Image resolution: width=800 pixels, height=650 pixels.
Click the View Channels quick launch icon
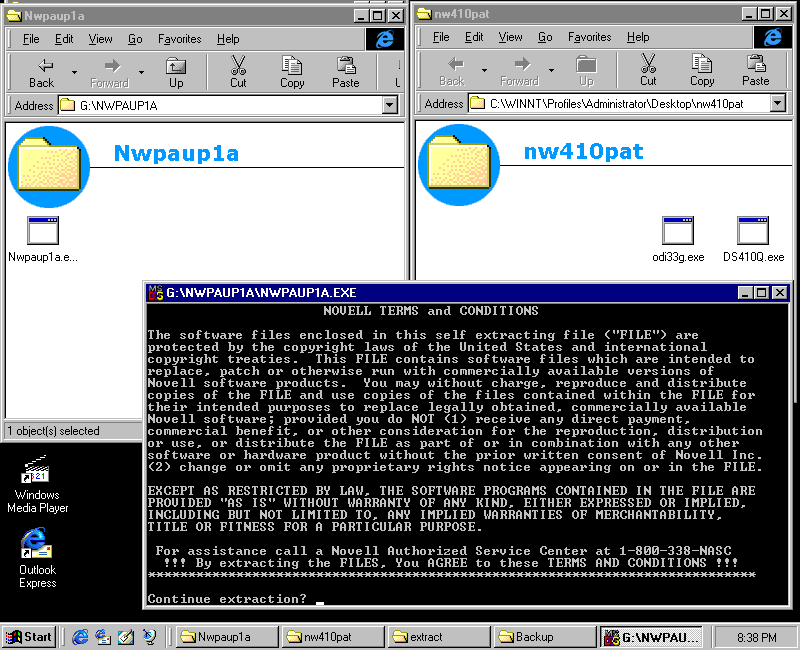tap(149, 637)
